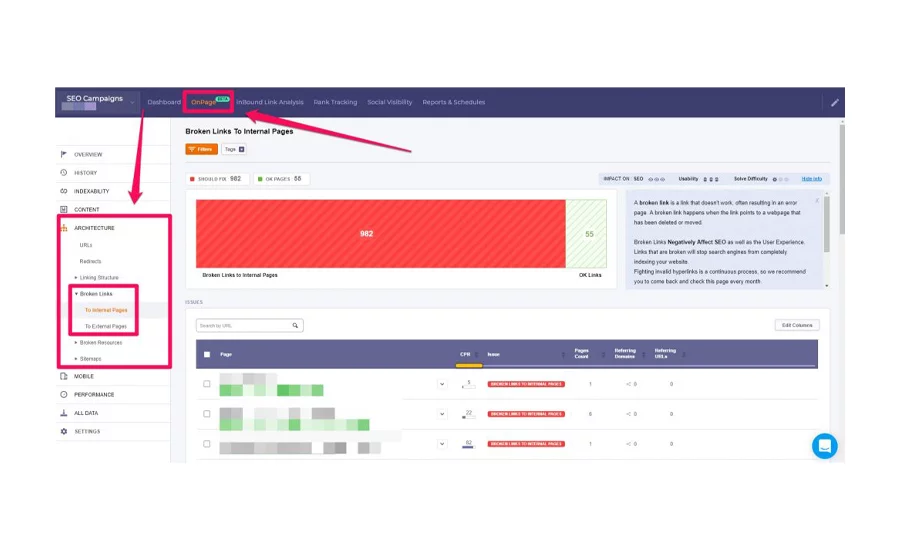Click third row's Broken Links issue badge
900x550 pixels.
[x=526, y=444]
